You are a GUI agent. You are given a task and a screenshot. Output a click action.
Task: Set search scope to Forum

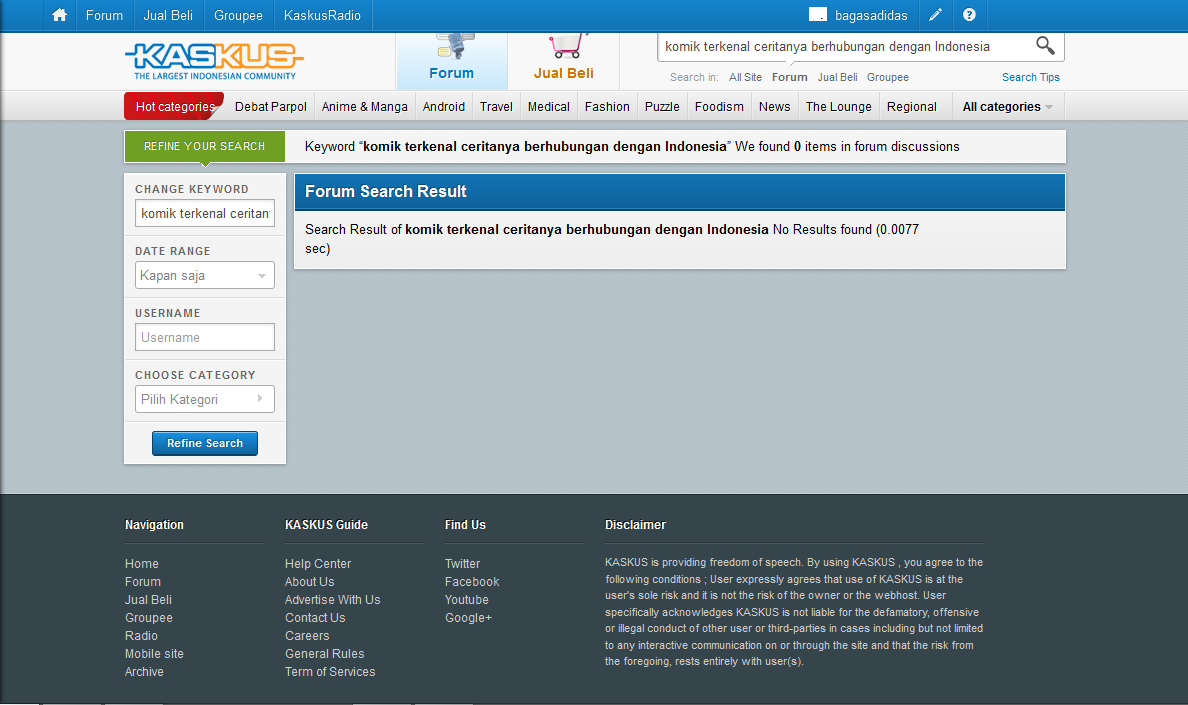click(x=789, y=77)
